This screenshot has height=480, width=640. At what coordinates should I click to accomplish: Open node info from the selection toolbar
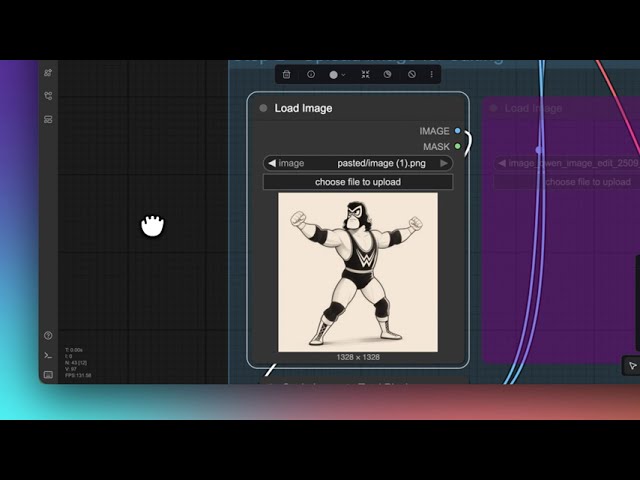[311, 74]
